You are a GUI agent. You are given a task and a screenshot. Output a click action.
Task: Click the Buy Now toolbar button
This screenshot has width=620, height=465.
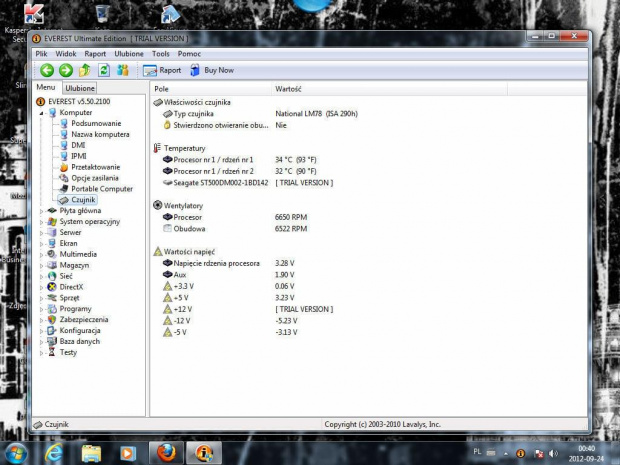(x=212, y=70)
